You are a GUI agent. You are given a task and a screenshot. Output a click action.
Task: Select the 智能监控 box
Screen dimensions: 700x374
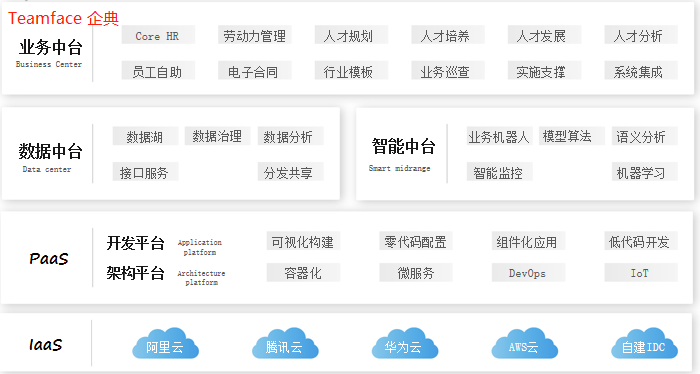pyautogui.click(x=500, y=172)
